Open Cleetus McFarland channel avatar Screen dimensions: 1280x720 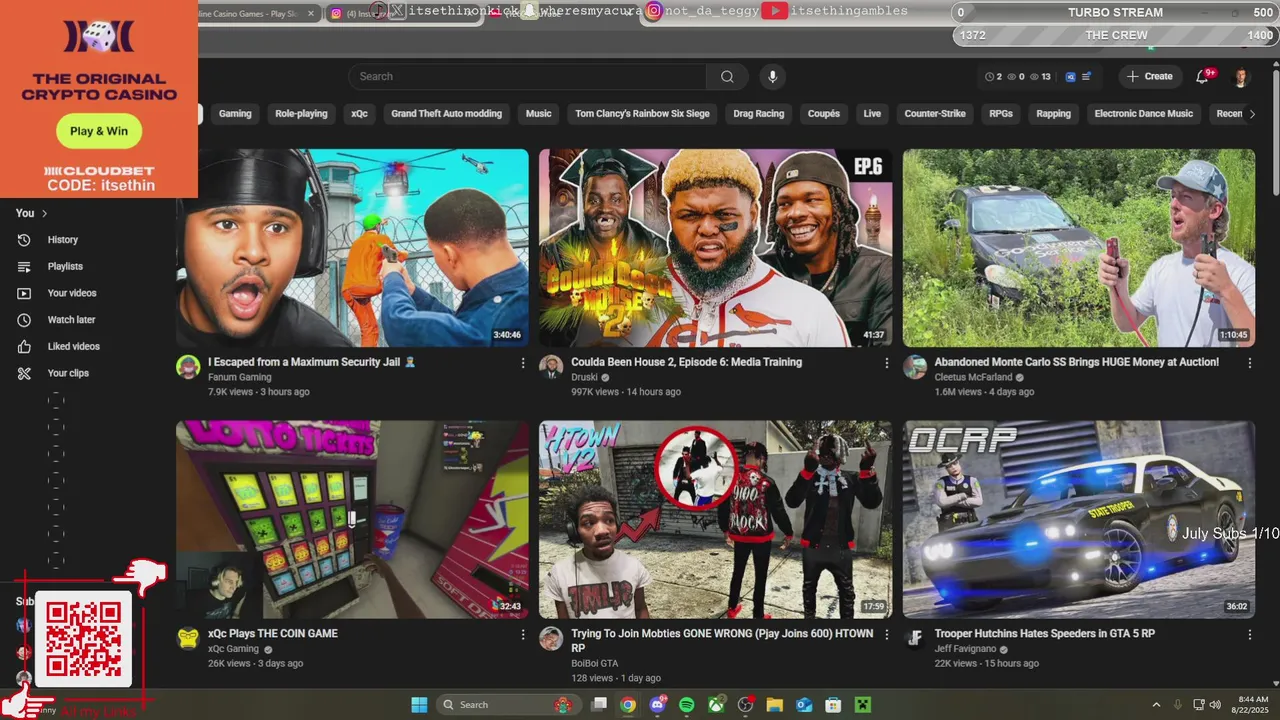coord(915,367)
